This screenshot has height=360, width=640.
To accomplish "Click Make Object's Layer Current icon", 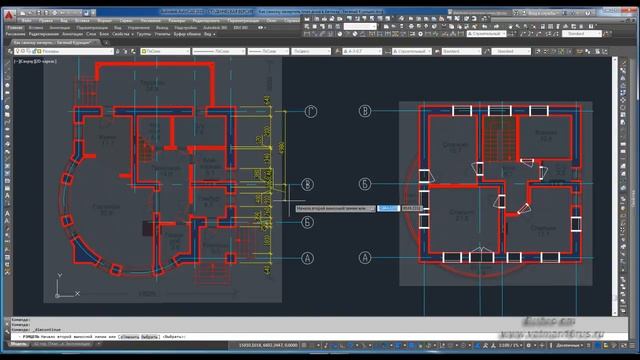I will click(x=118, y=51).
